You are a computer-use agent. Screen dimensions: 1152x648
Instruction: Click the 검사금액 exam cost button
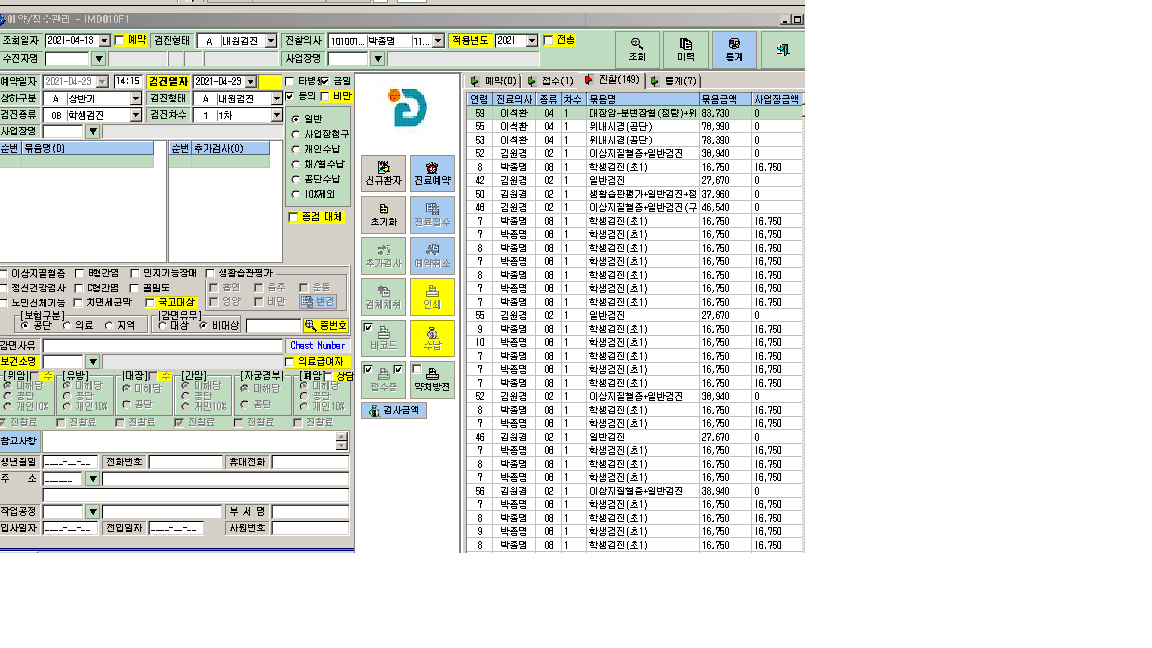click(x=394, y=410)
